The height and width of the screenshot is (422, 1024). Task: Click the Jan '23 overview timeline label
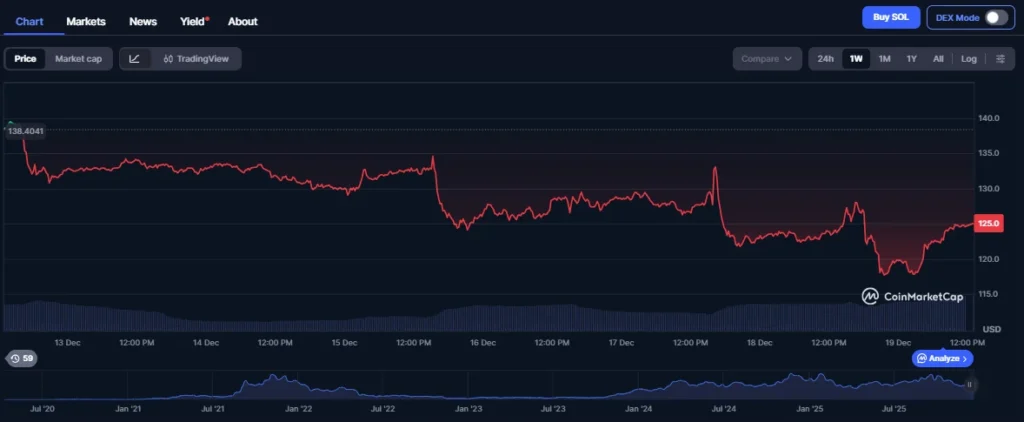point(468,409)
